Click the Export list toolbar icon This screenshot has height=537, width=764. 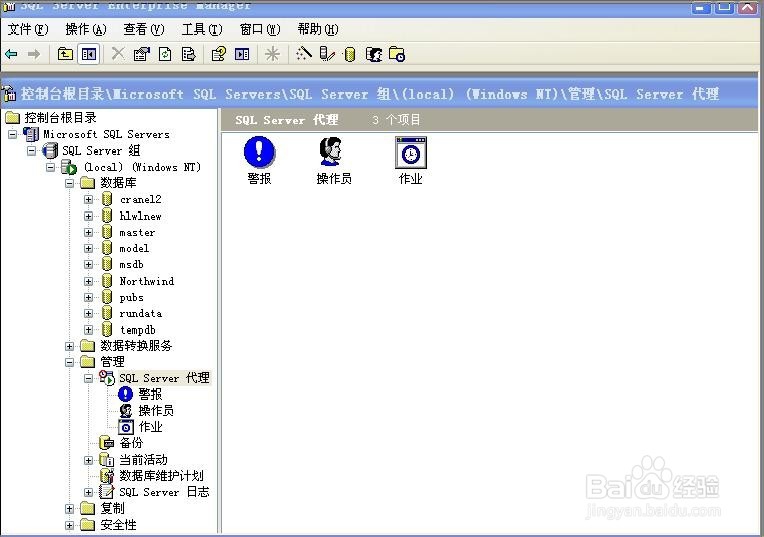tap(188, 54)
